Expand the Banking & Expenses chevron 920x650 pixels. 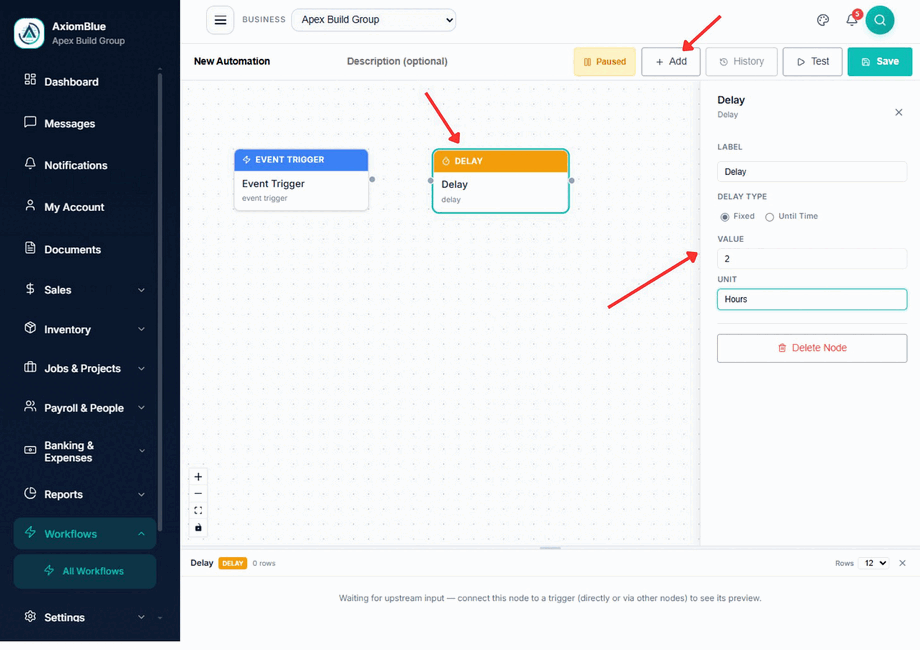pos(141,451)
